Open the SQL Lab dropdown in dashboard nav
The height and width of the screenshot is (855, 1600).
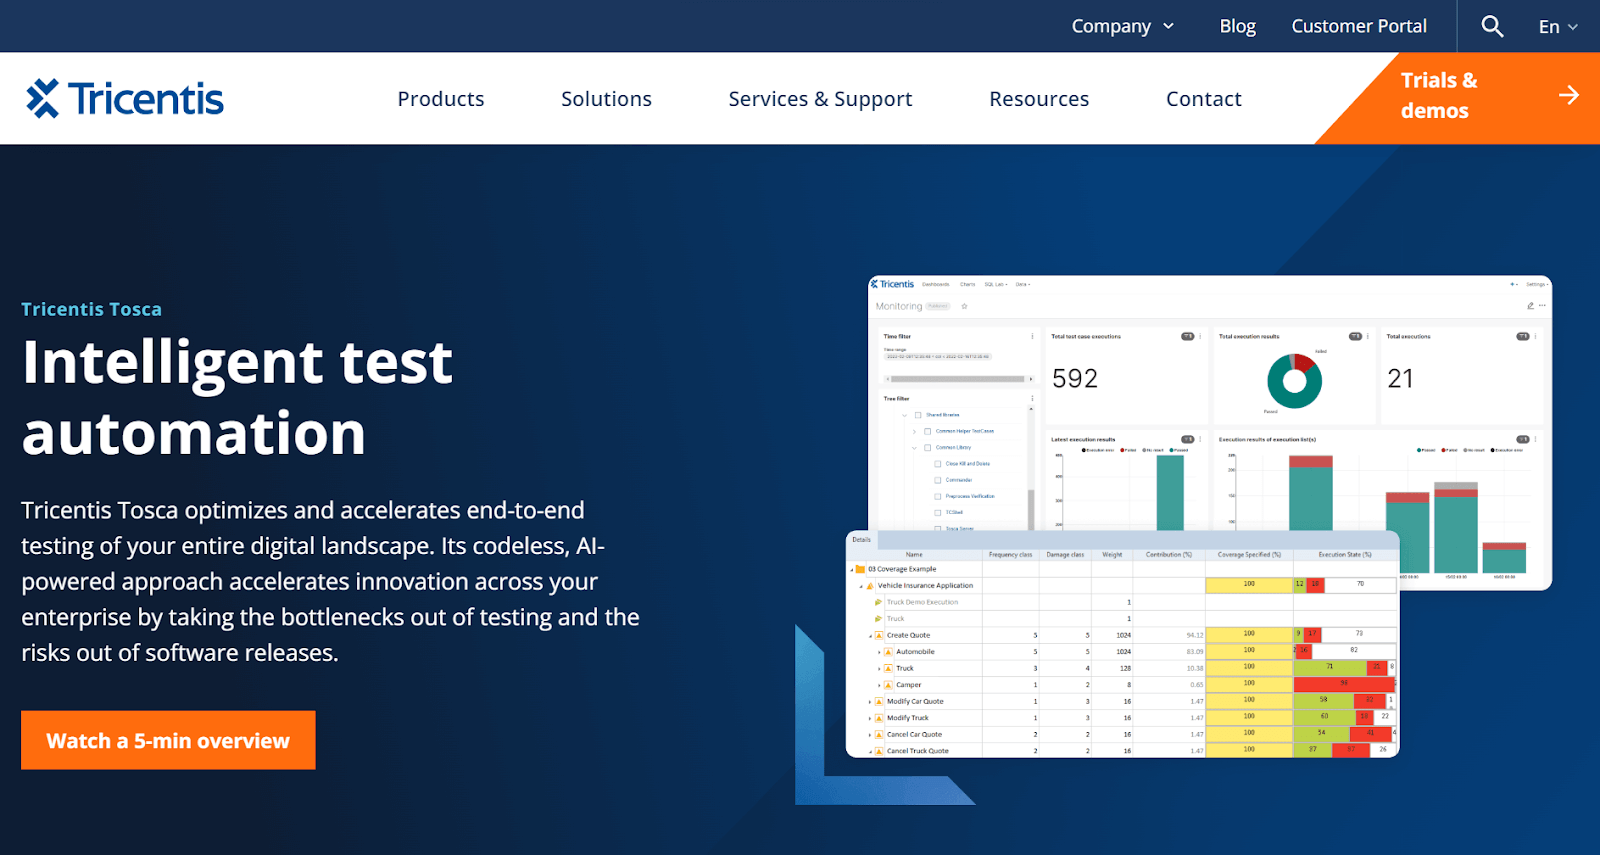click(995, 284)
